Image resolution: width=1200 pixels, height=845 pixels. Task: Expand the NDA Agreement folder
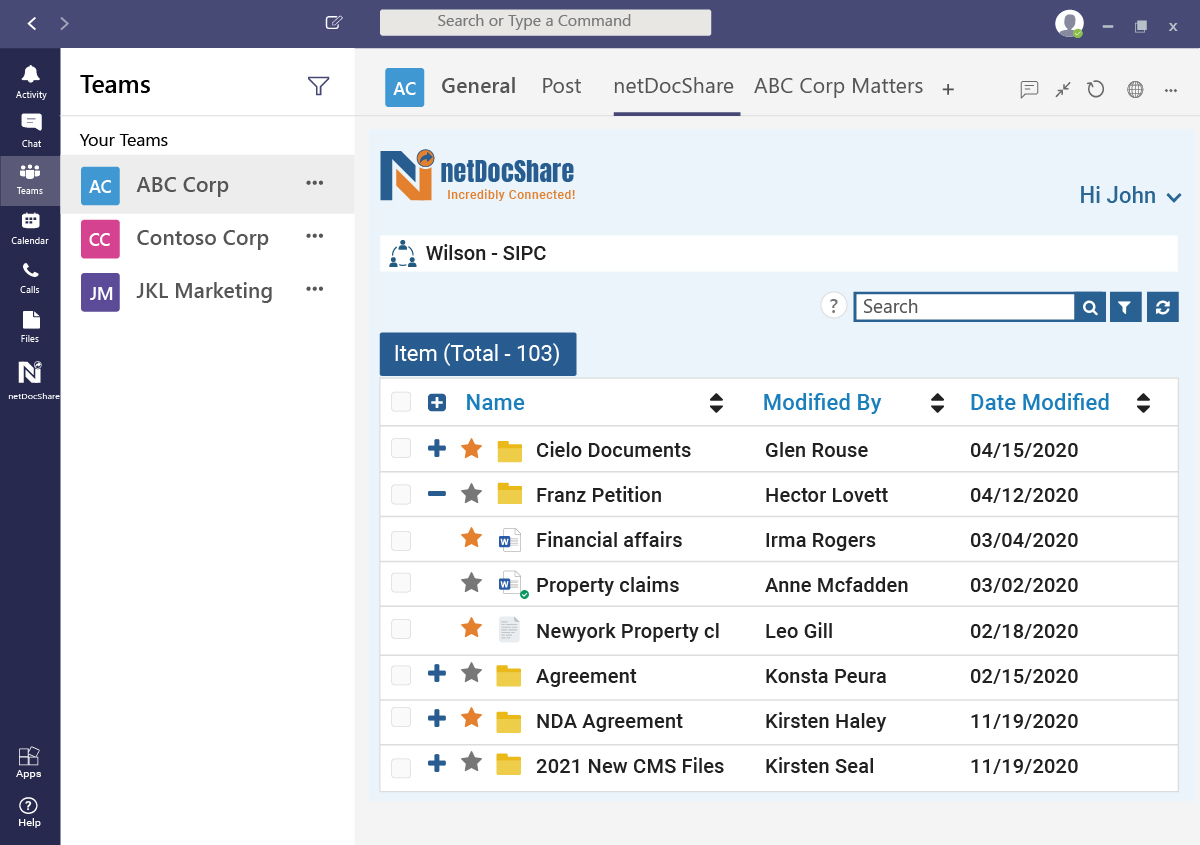point(437,718)
